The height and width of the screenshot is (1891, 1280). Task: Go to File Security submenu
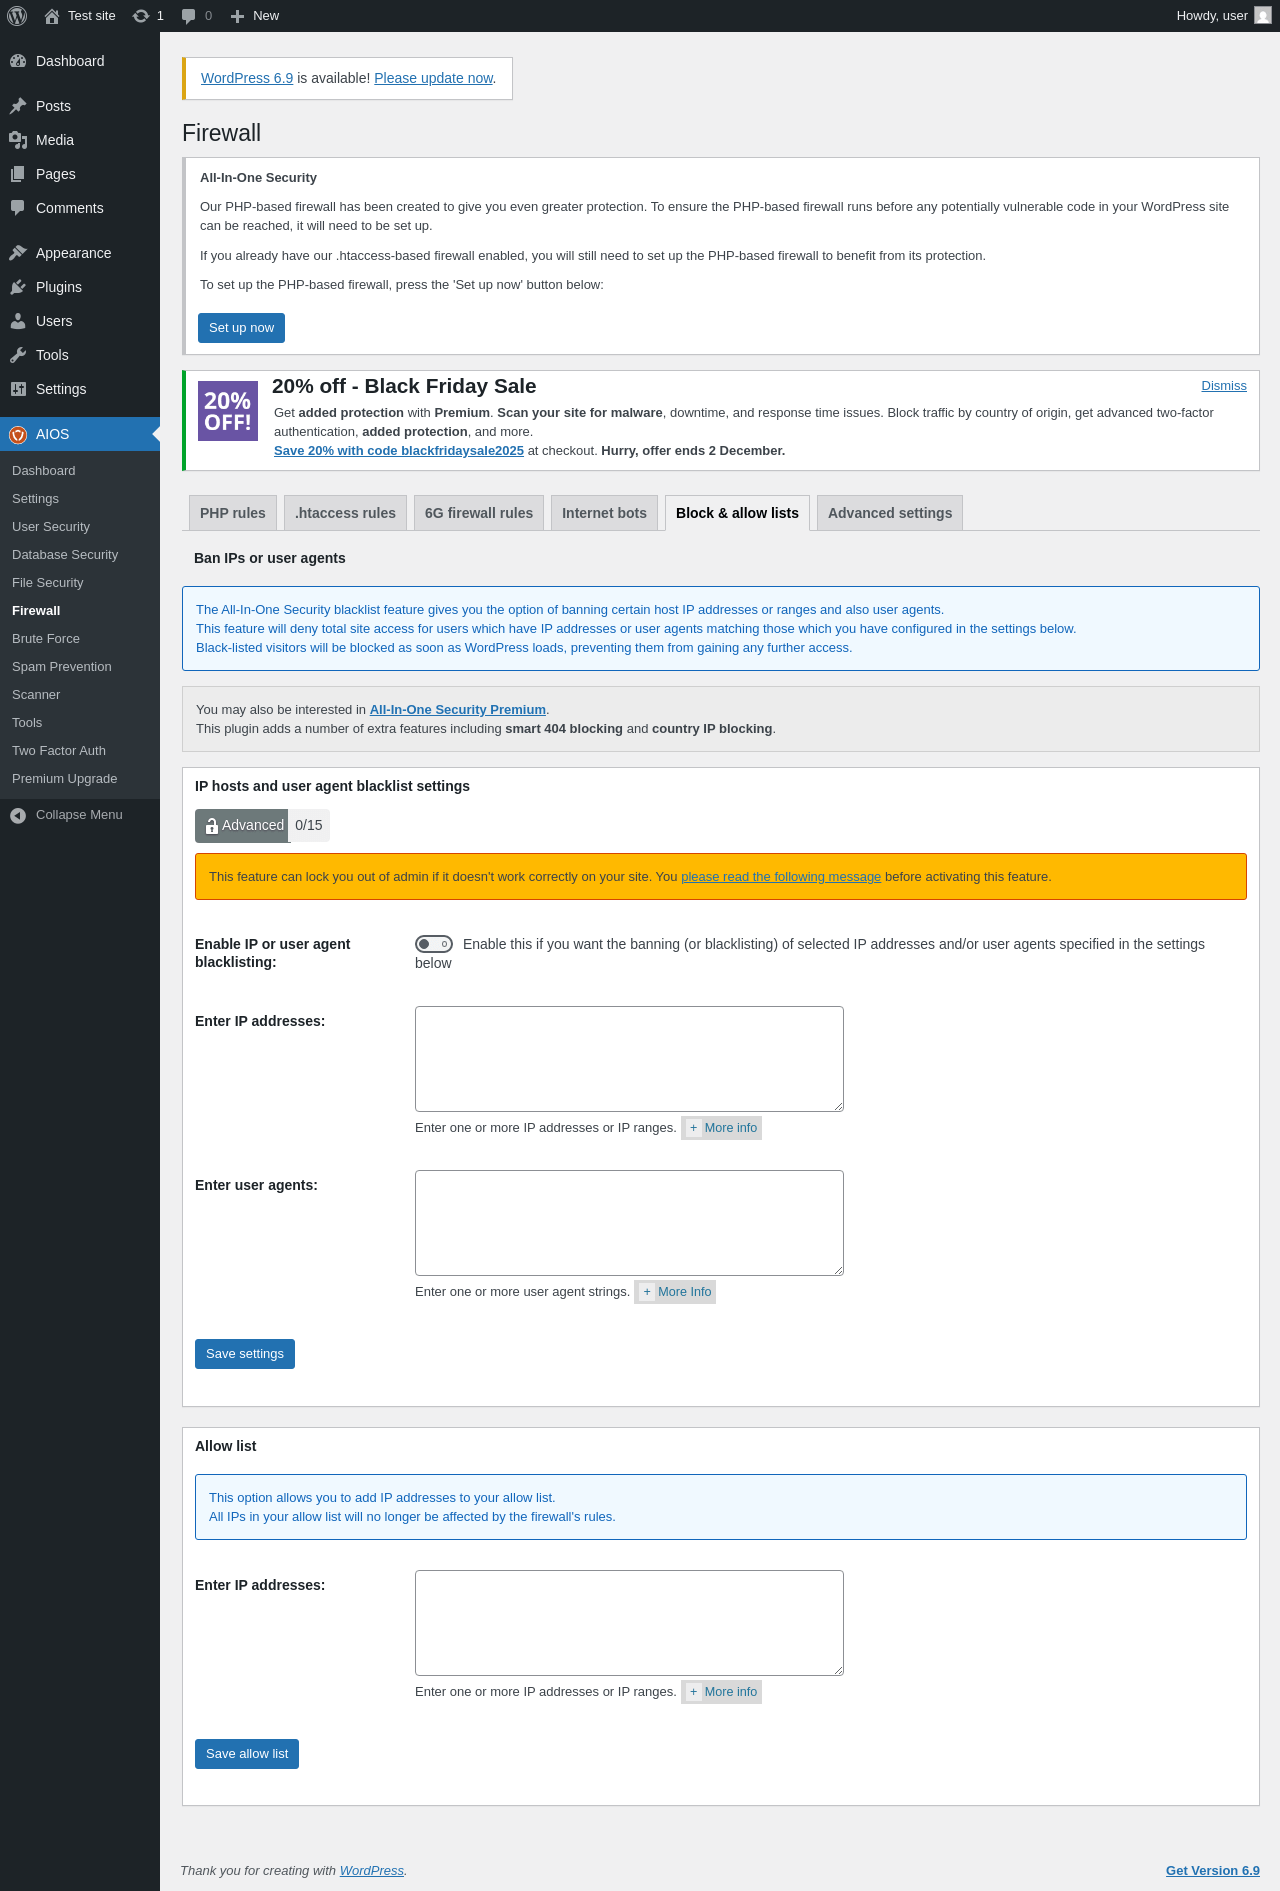tap(80, 583)
